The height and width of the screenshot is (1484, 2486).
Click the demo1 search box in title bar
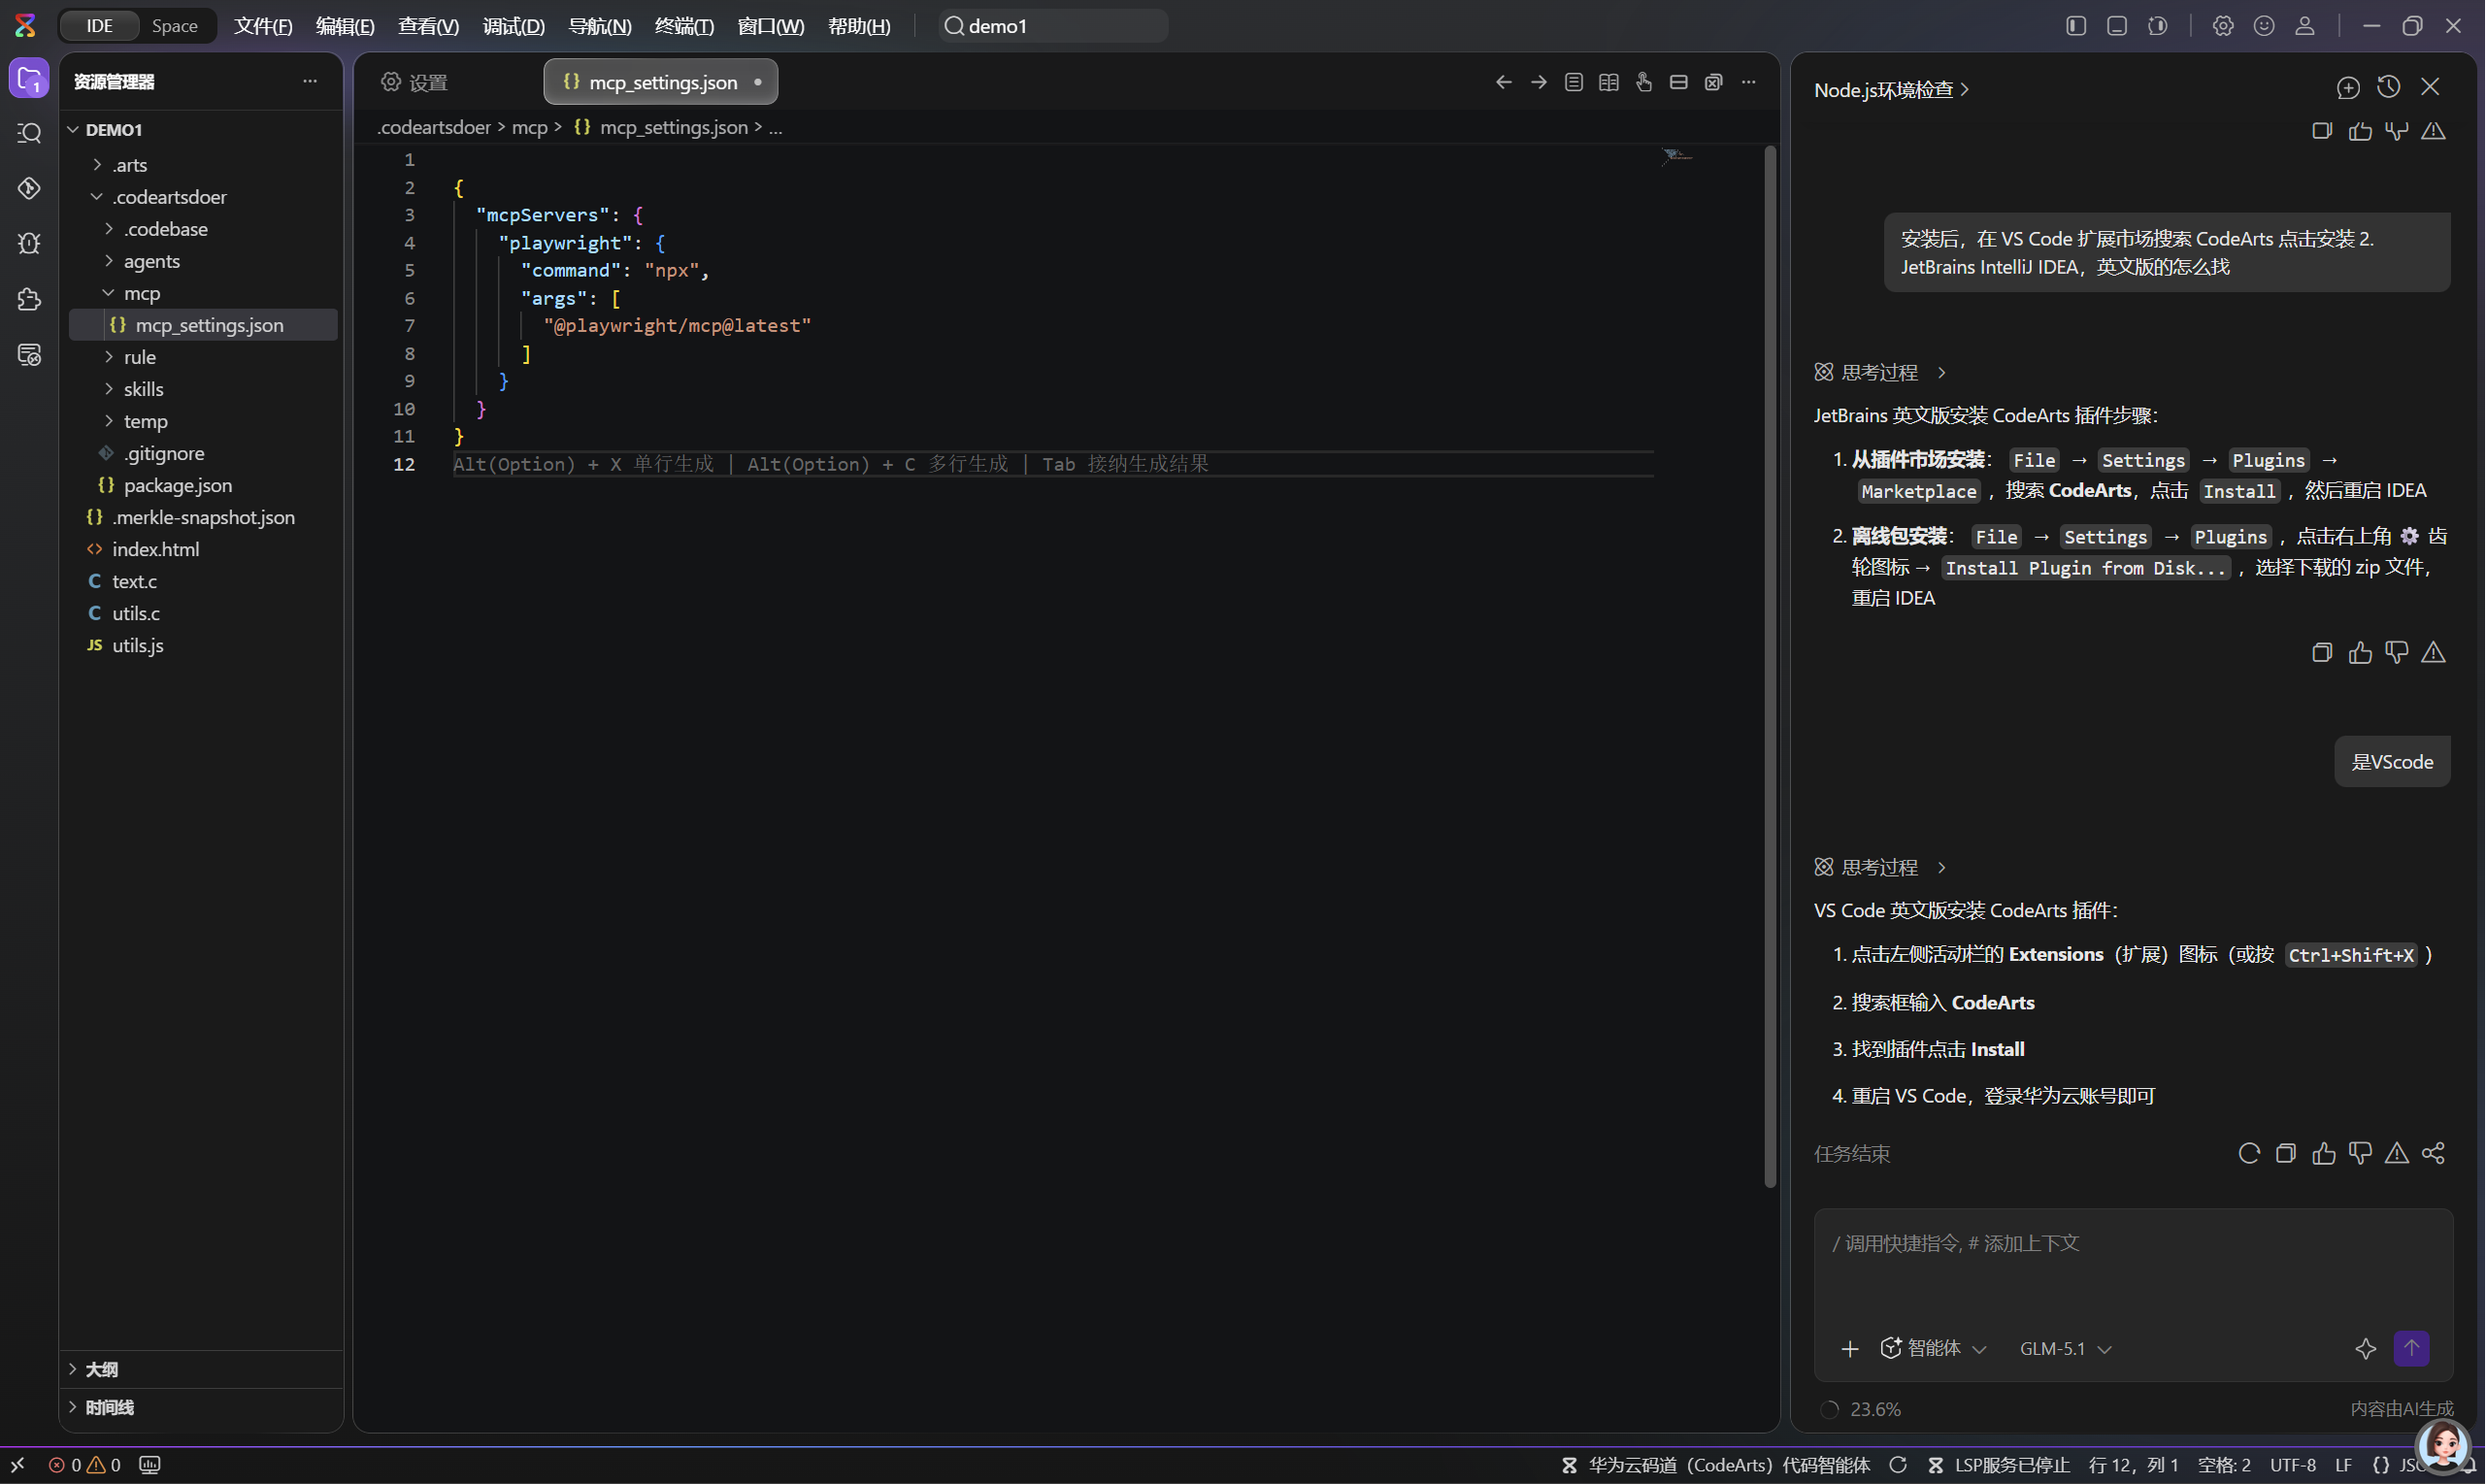(x=1053, y=26)
